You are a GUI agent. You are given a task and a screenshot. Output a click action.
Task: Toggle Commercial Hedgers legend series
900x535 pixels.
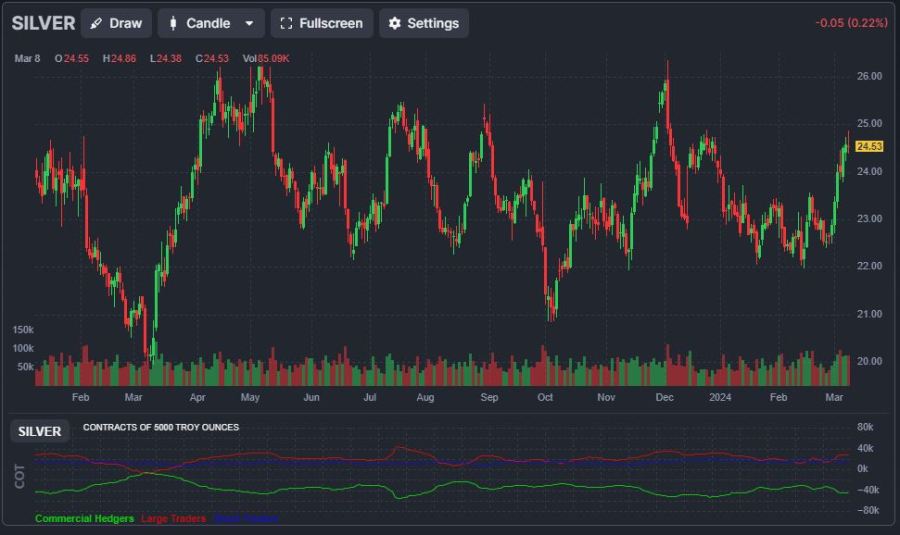click(84, 519)
